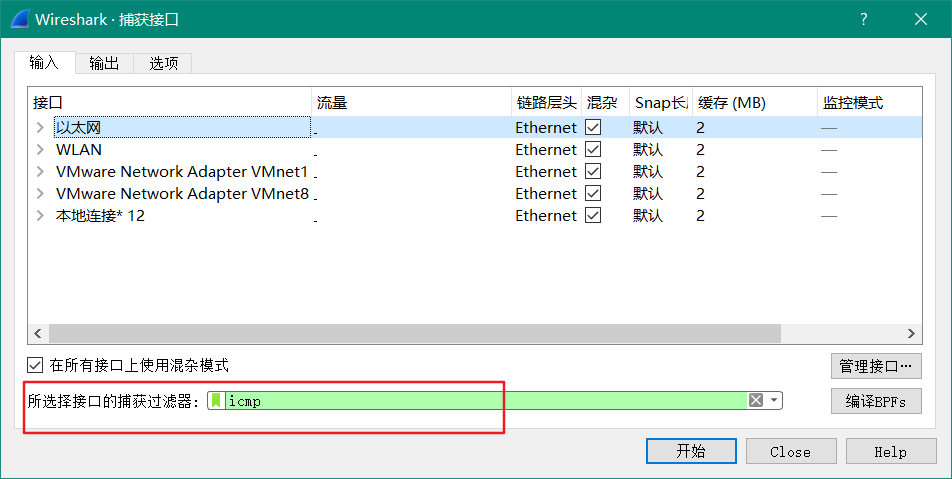Click 默认 snaplen cell in 以太网 row
Image resolution: width=952 pixels, height=479 pixels.
[x=648, y=127]
